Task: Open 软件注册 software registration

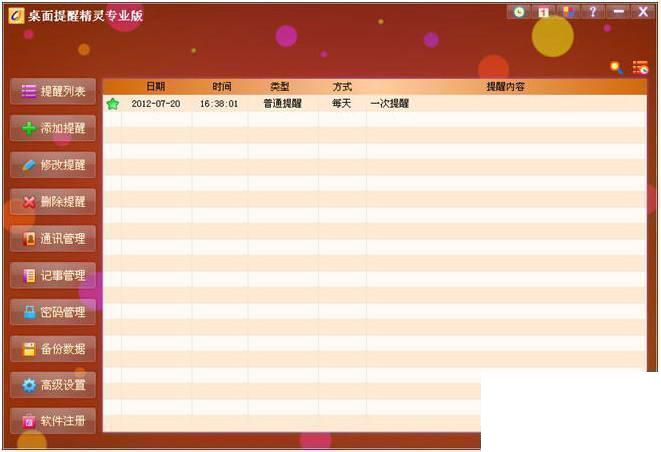Action: (x=53, y=421)
